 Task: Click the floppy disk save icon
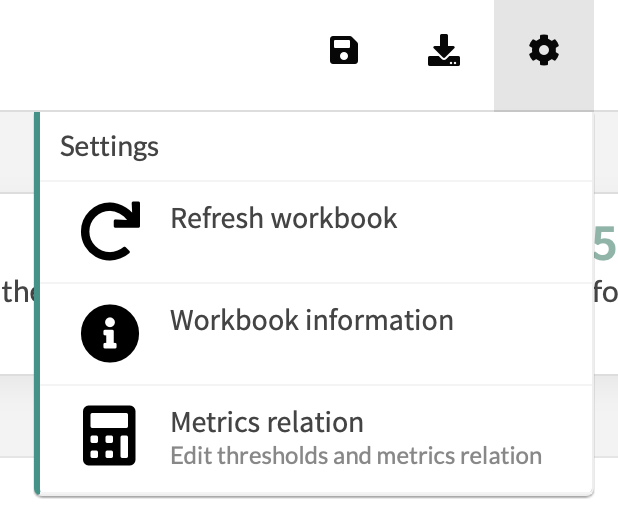click(344, 50)
